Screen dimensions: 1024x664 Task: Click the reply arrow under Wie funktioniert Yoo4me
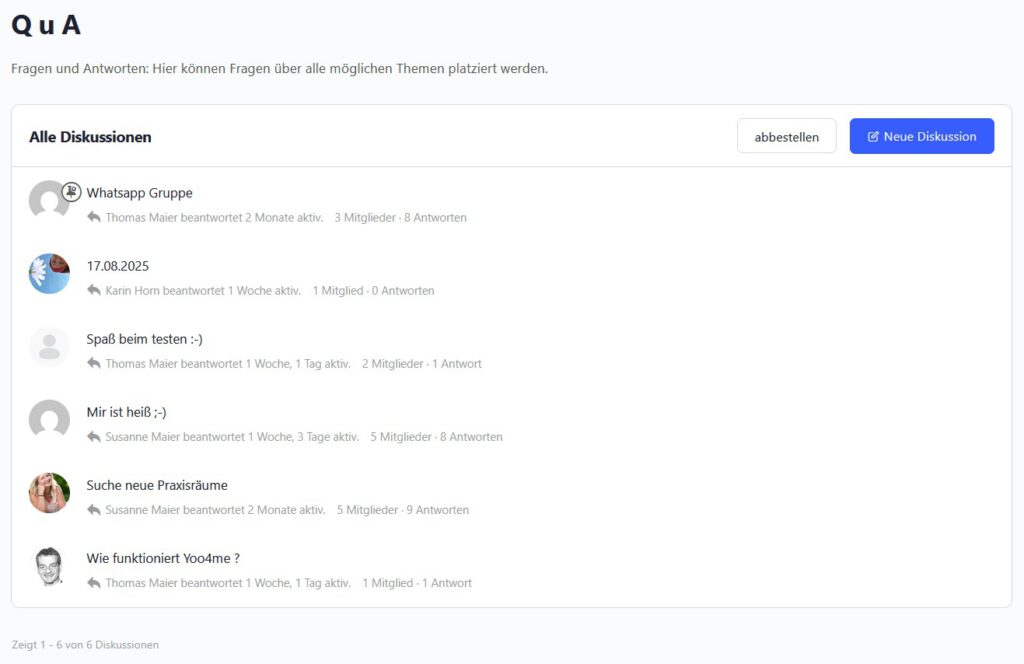(x=94, y=582)
